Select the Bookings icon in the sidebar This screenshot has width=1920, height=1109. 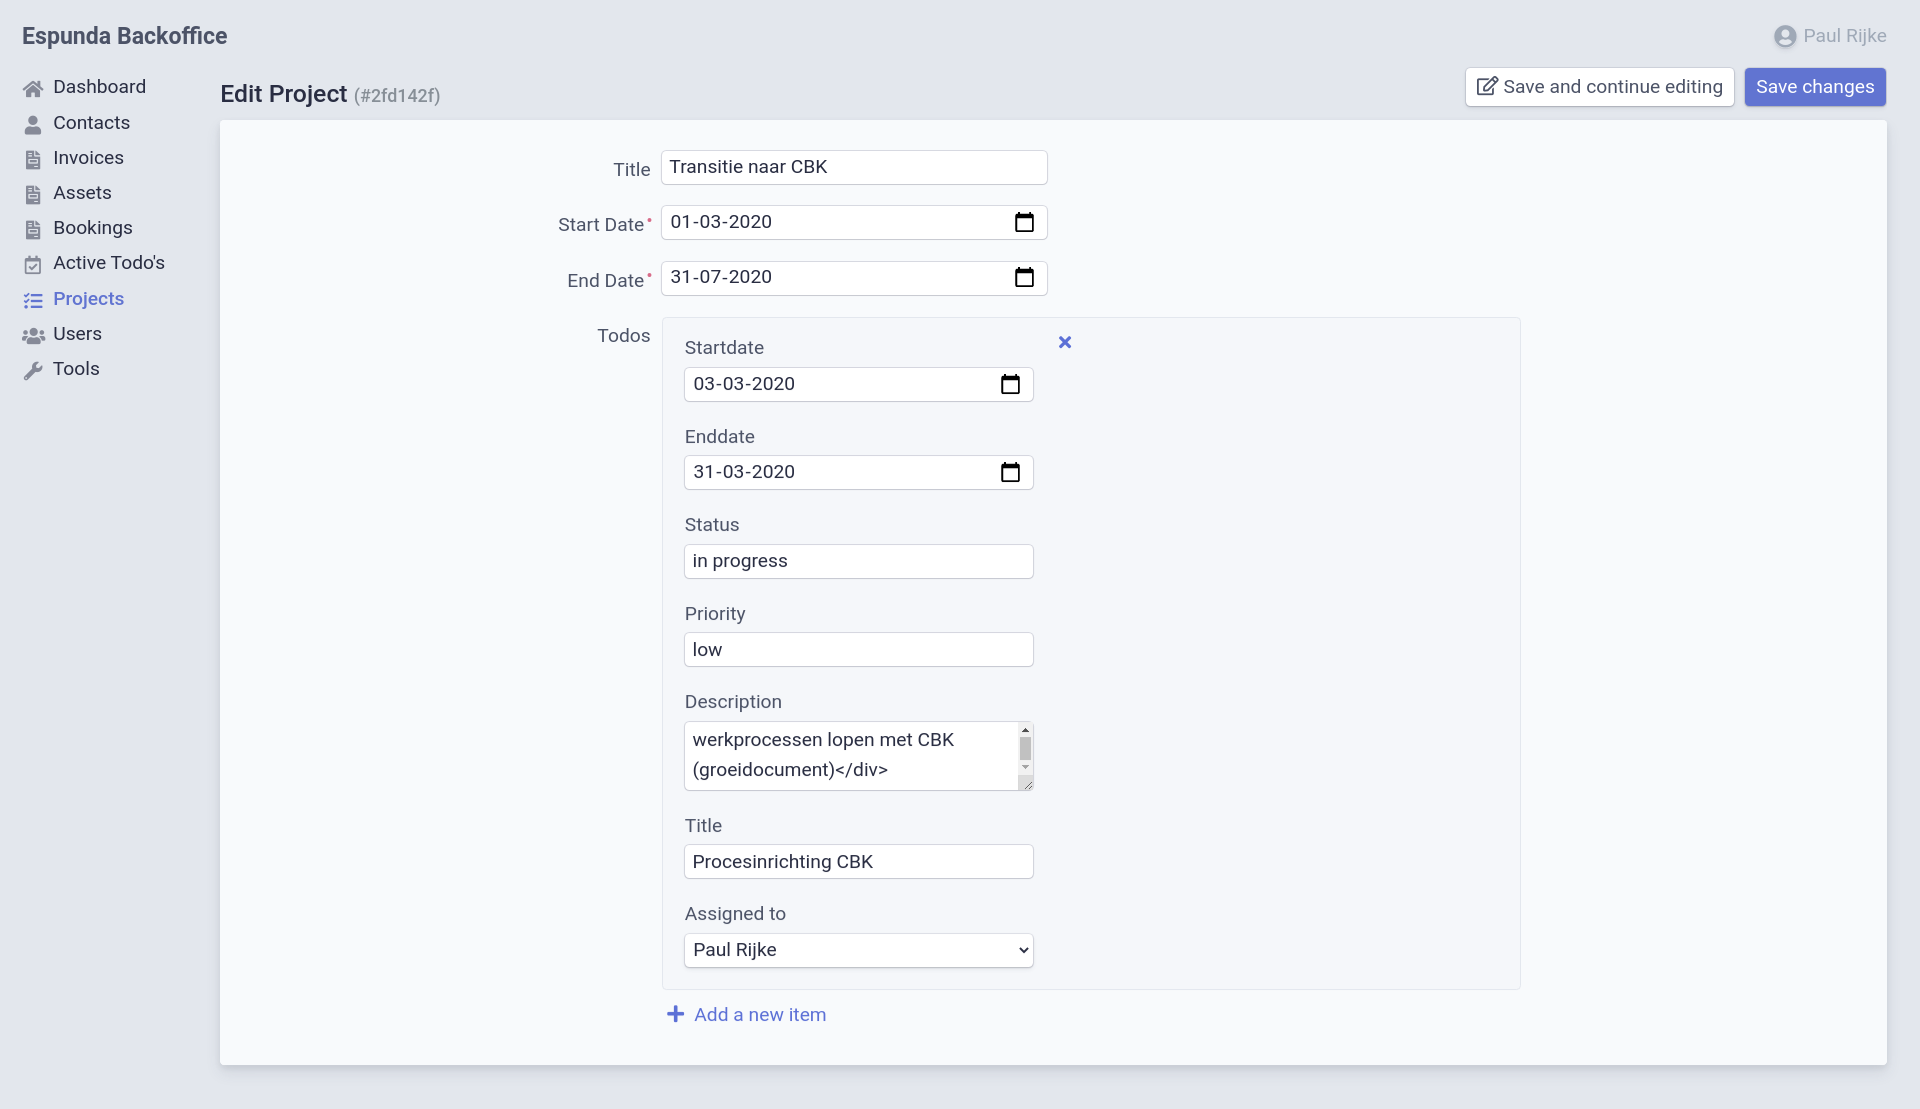(34, 228)
